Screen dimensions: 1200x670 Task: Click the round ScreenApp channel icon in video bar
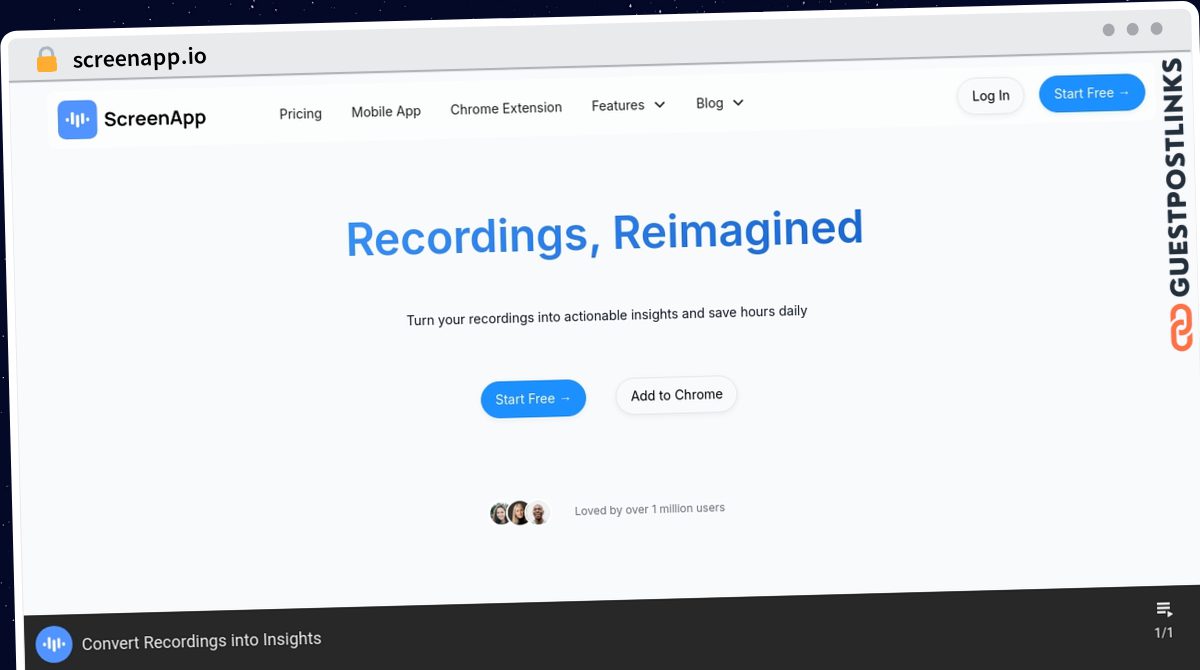[x=54, y=645]
